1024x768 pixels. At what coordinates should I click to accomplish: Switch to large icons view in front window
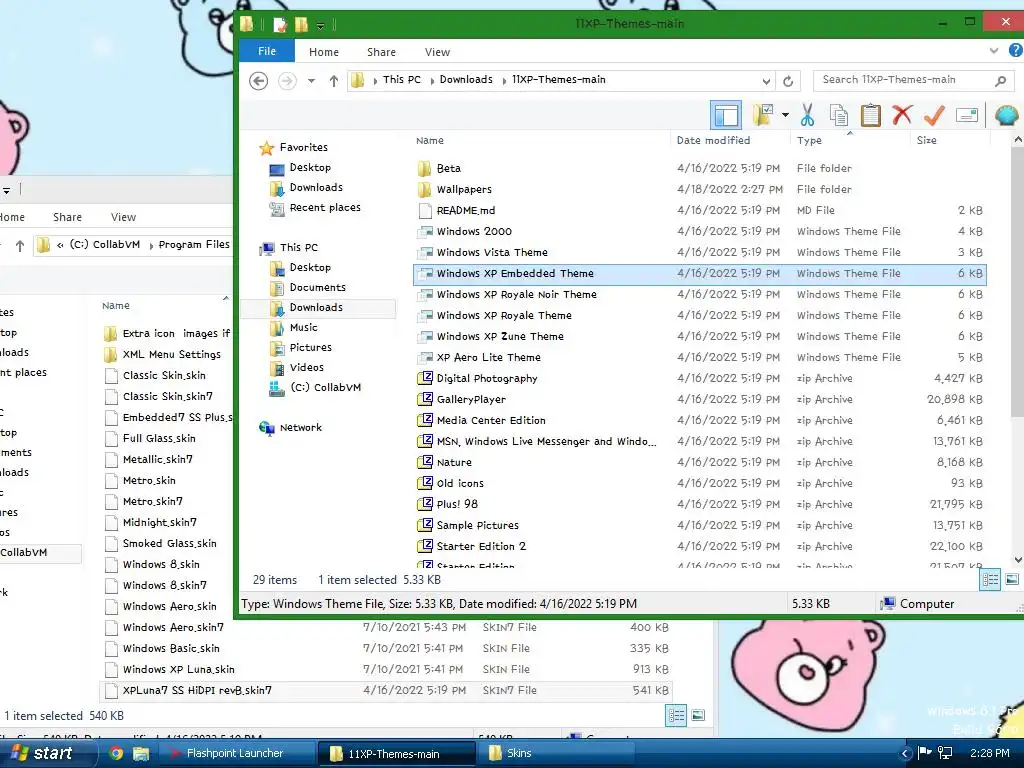point(1012,580)
